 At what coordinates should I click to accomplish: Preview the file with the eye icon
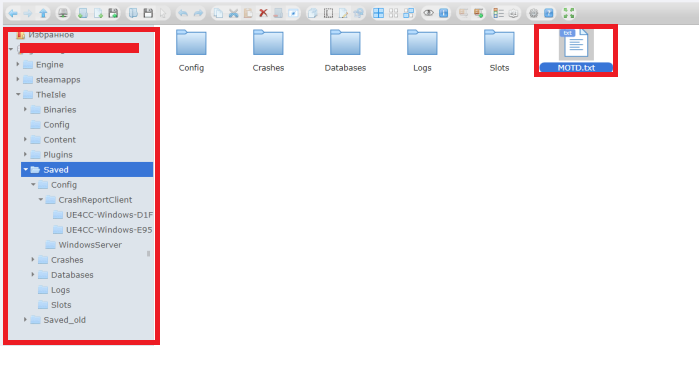click(x=429, y=13)
